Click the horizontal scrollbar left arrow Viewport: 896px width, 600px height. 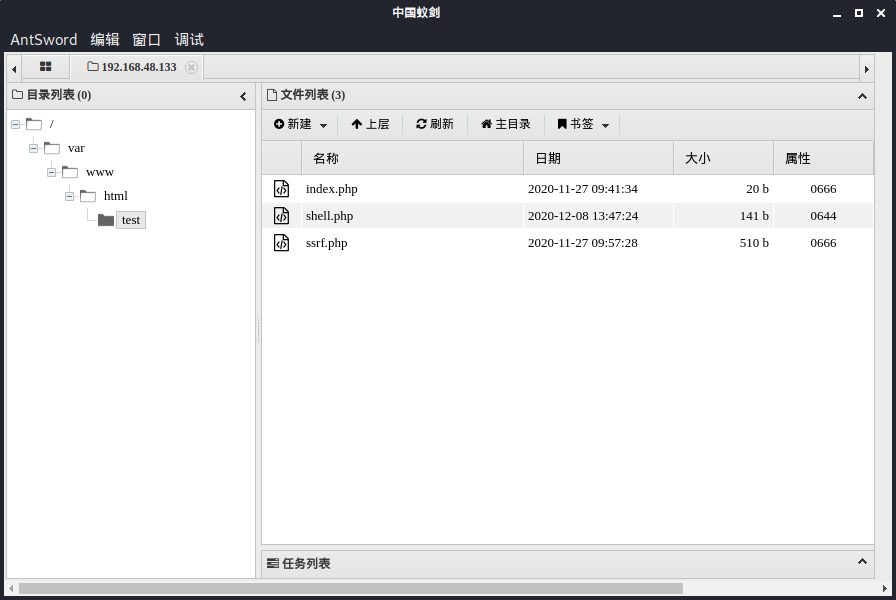coord(11,588)
